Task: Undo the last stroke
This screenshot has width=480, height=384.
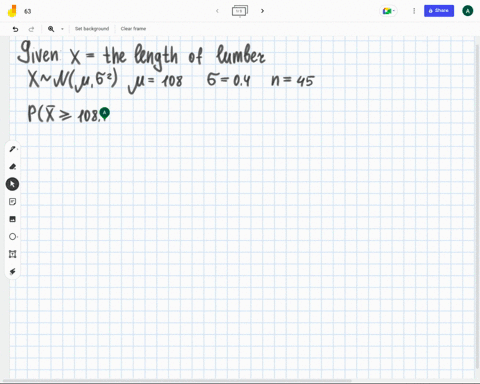Action: 15,29
